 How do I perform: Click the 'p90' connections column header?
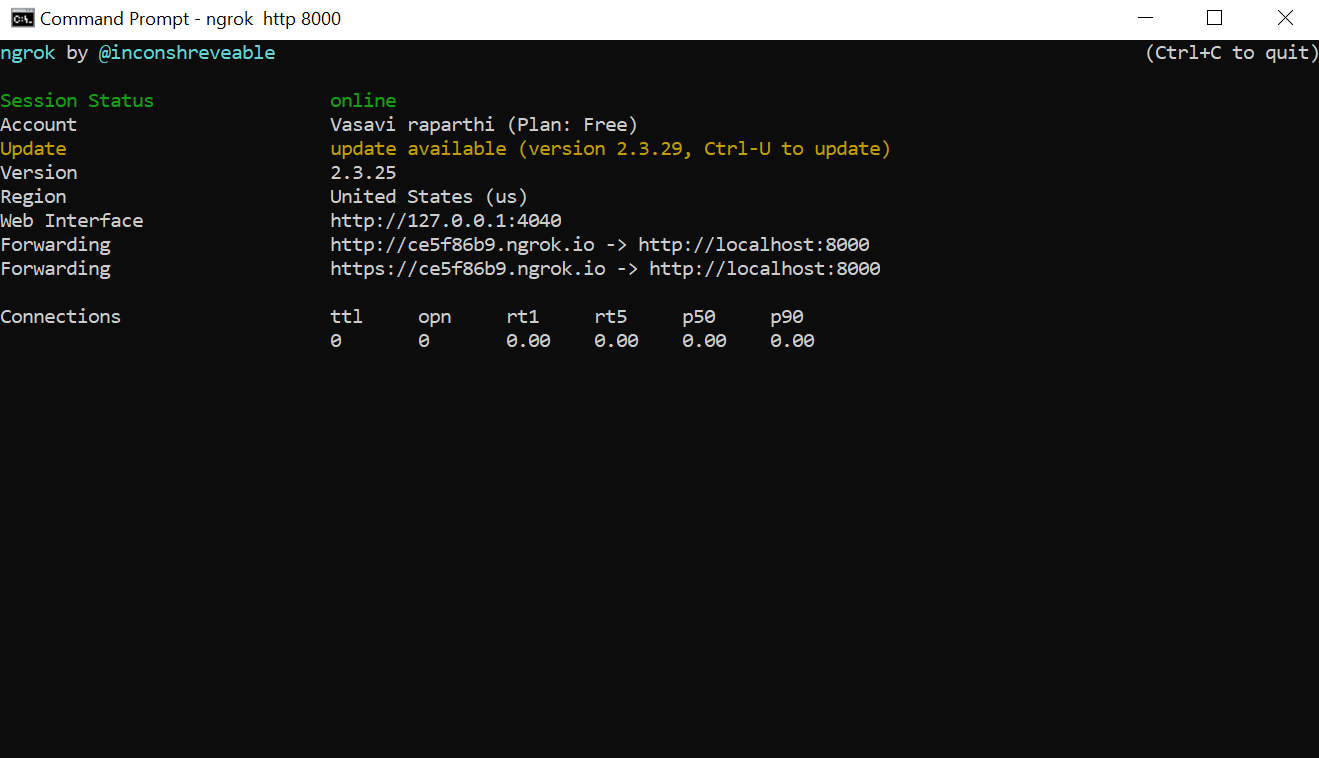787,317
